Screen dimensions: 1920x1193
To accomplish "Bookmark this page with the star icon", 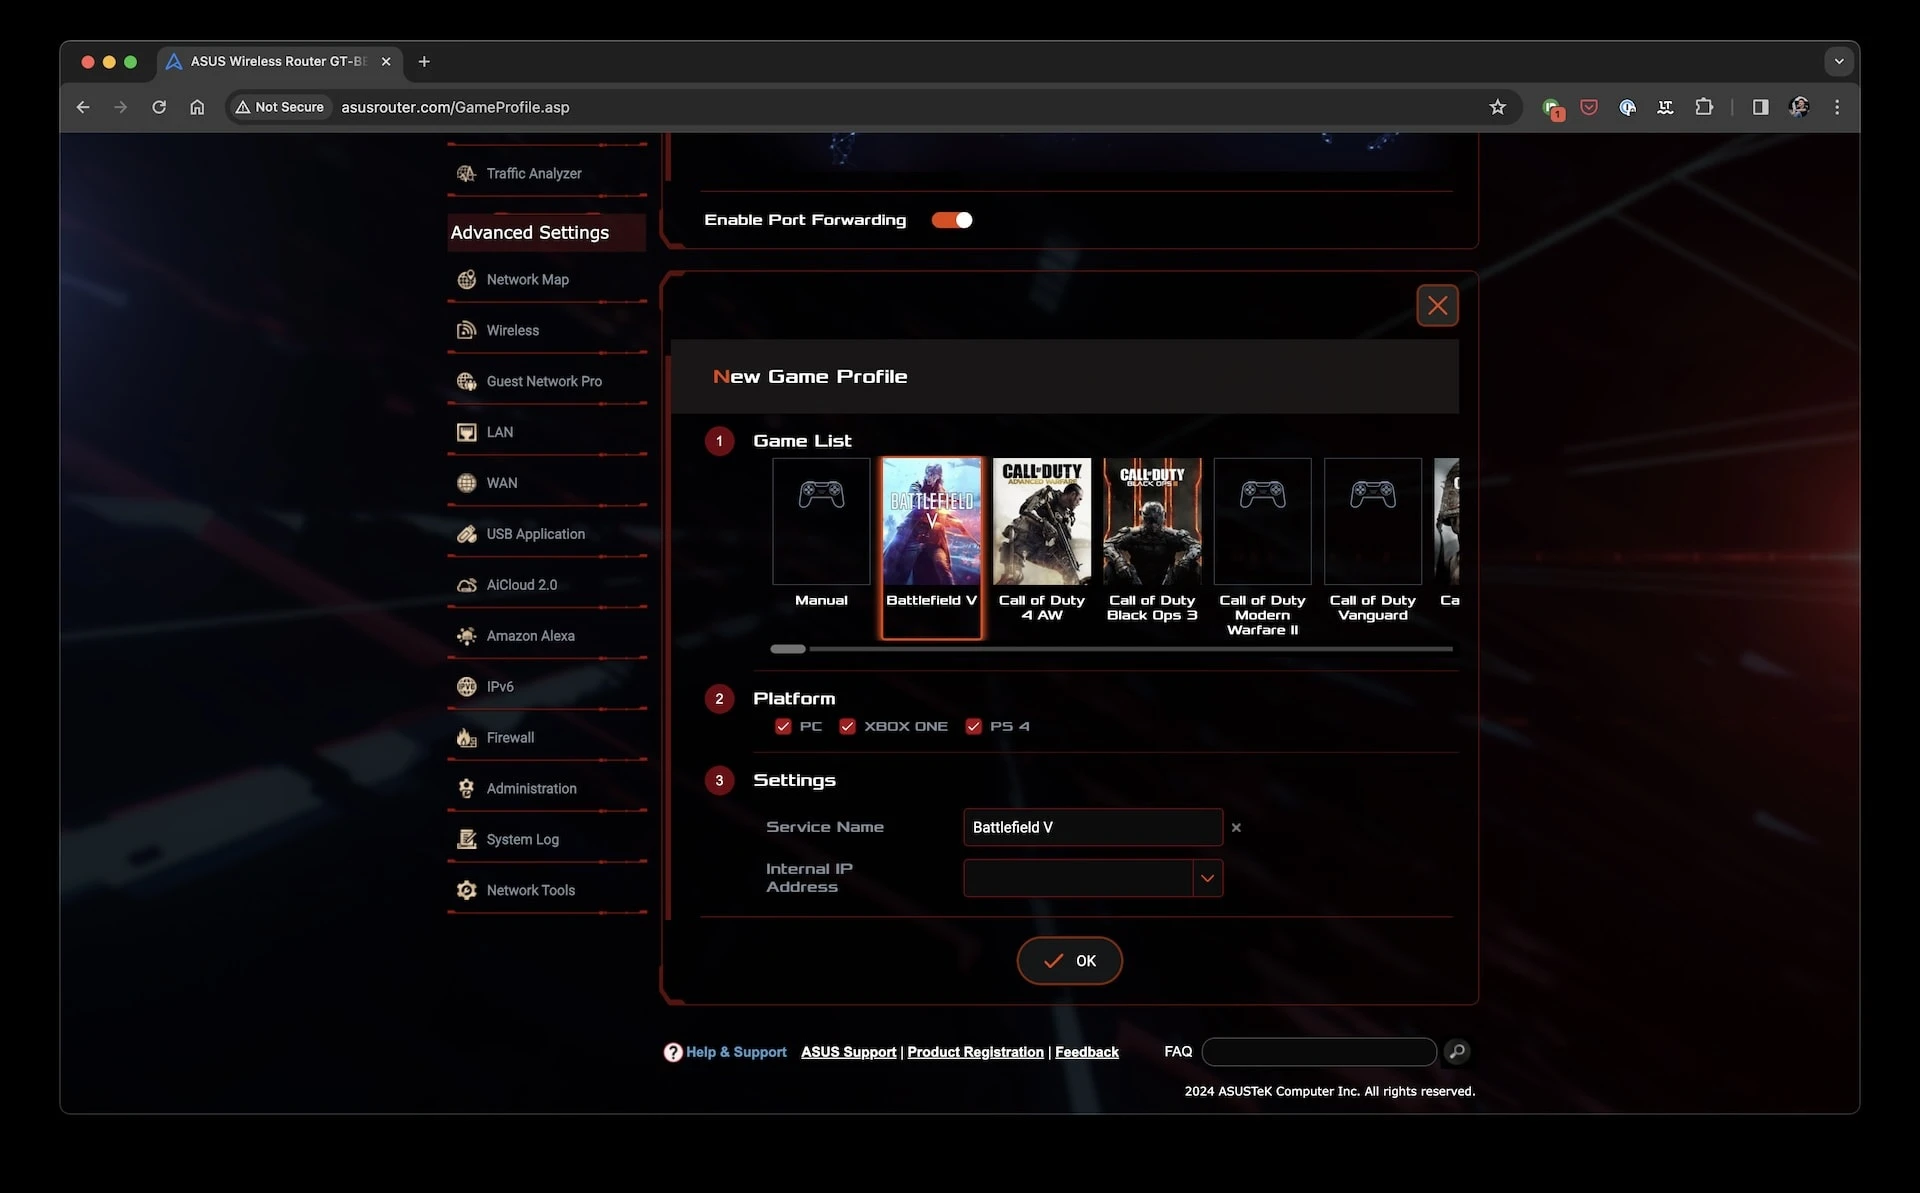I will click(x=1497, y=107).
